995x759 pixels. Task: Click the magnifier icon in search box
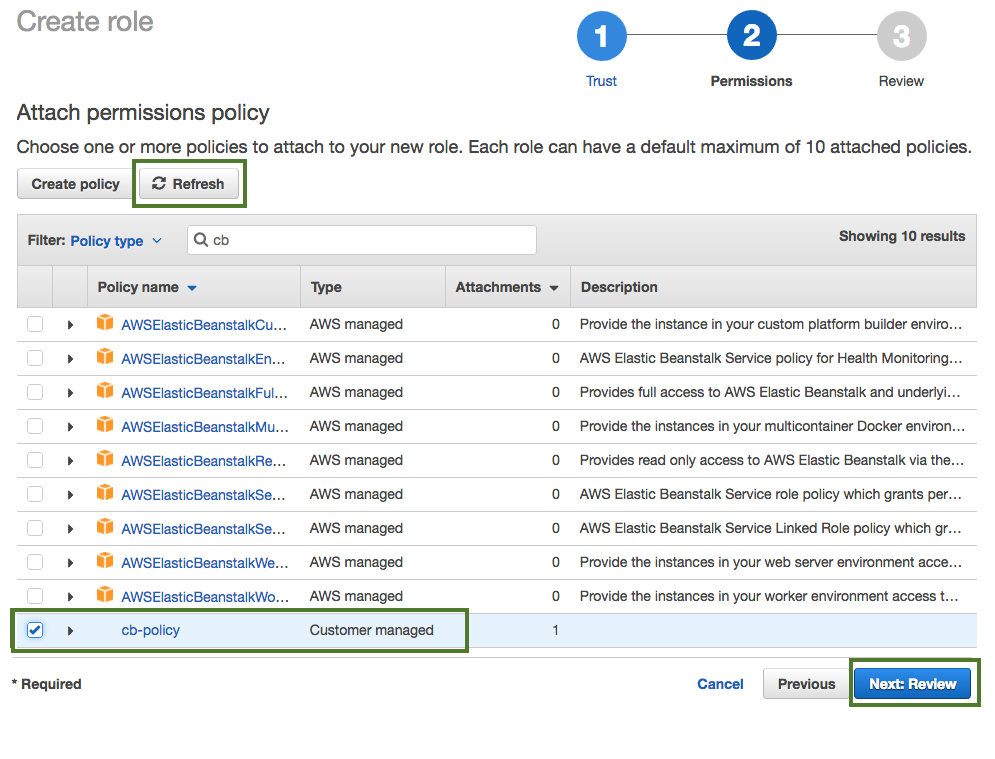point(201,240)
